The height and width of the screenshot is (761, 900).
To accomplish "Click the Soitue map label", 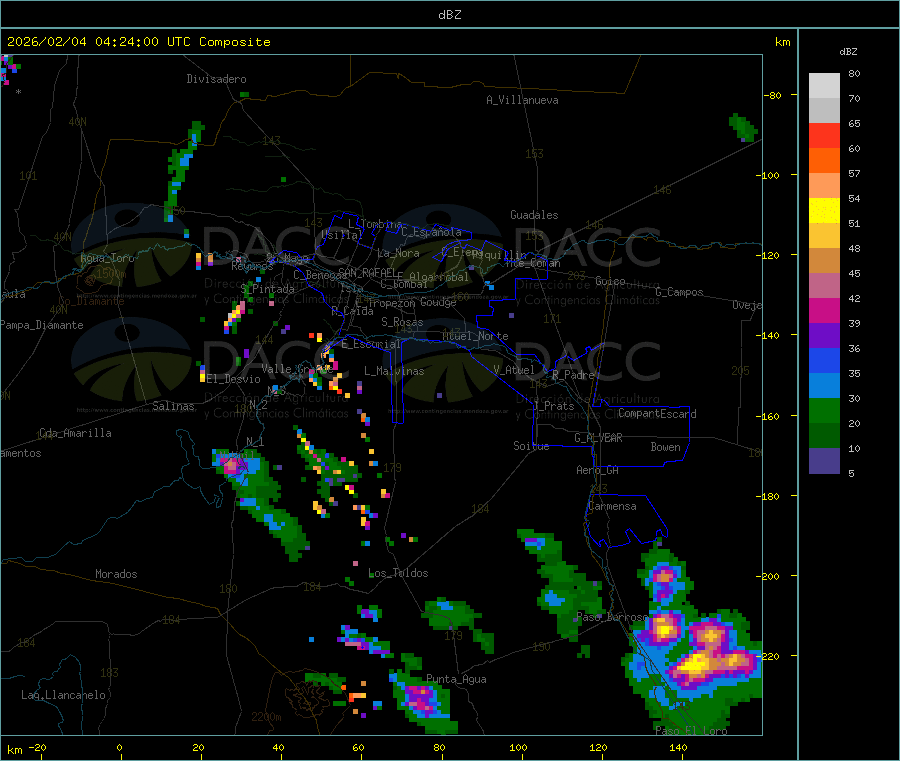I will (x=531, y=446).
